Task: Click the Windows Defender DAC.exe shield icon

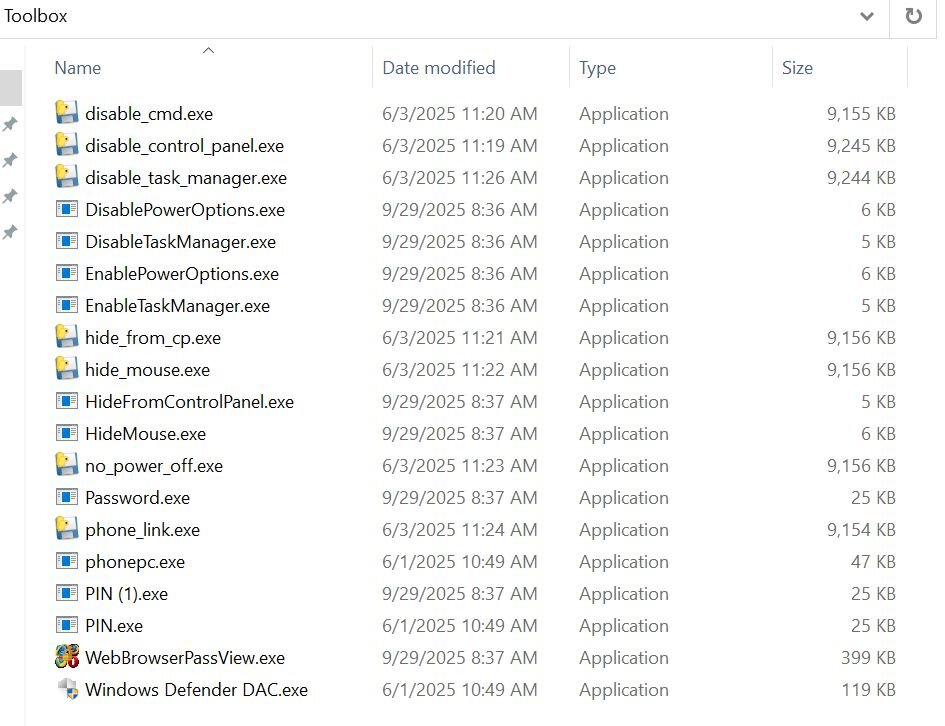Action: [x=67, y=689]
